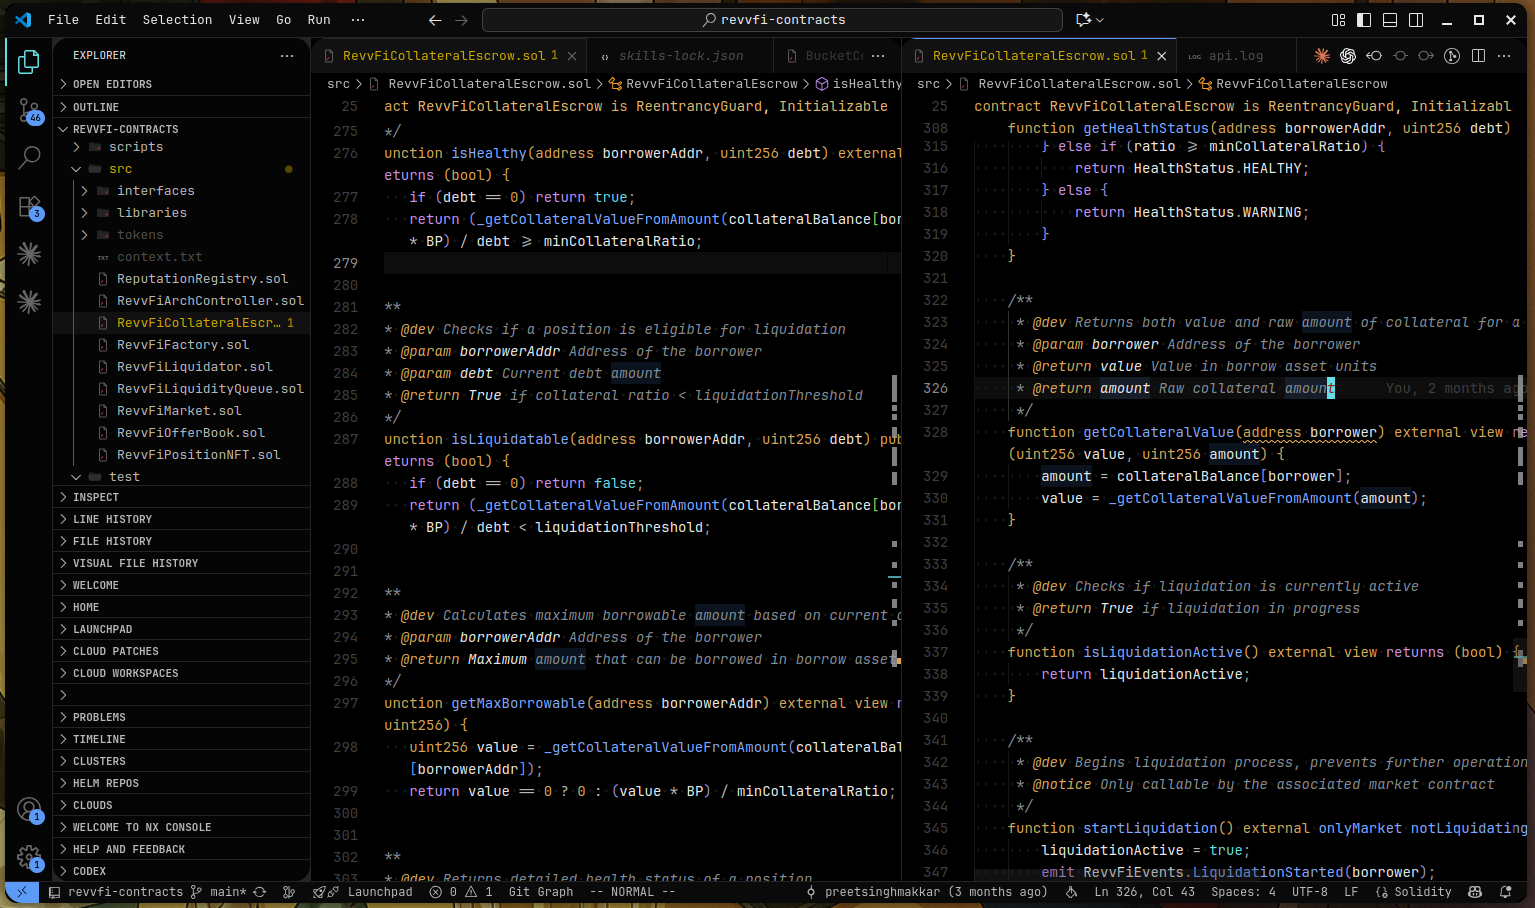The width and height of the screenshot is (1535, 908).
Task: Open the Go menu
Action: click(x=284, y=20)
